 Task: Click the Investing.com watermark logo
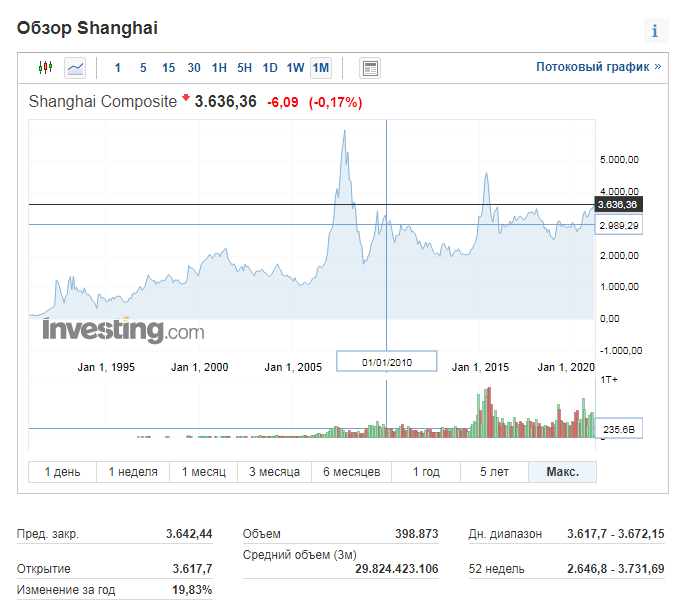[x=122, y=331]
